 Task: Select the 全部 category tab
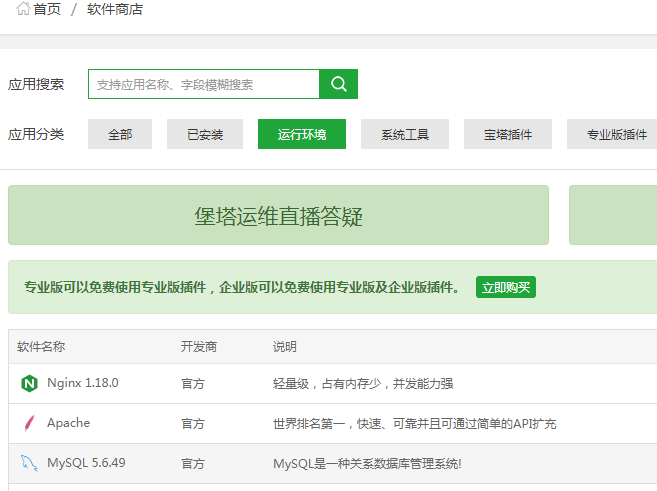tap(120, 134)
